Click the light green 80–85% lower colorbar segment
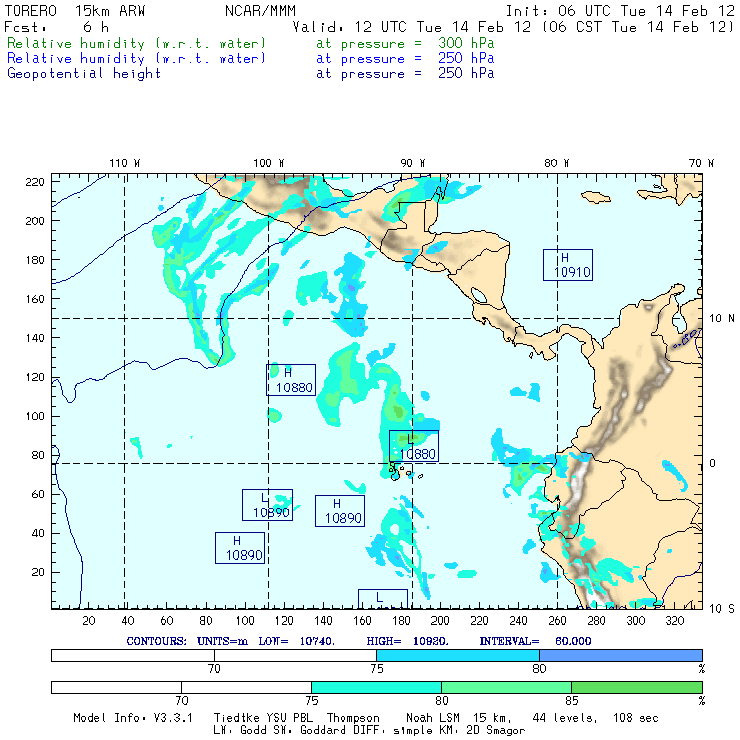The width and height of the screenshot is (740, 740). click(506, 688)
